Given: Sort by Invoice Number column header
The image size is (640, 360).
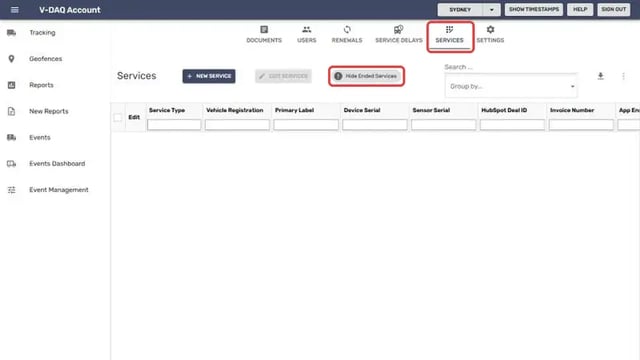Looking at the screenshot, I should [572, 110].
